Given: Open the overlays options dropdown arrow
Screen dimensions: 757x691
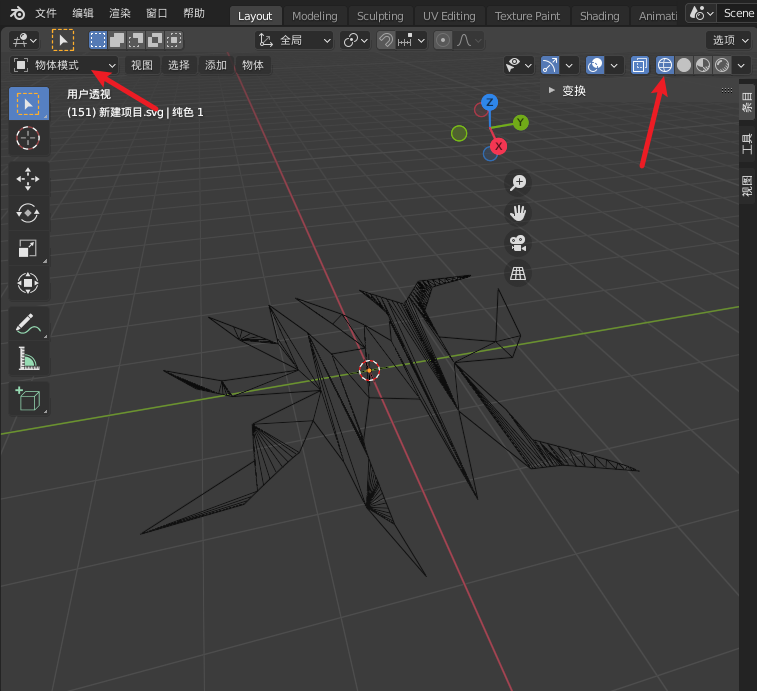Looking at the screenshot, I should pos(614,65).
